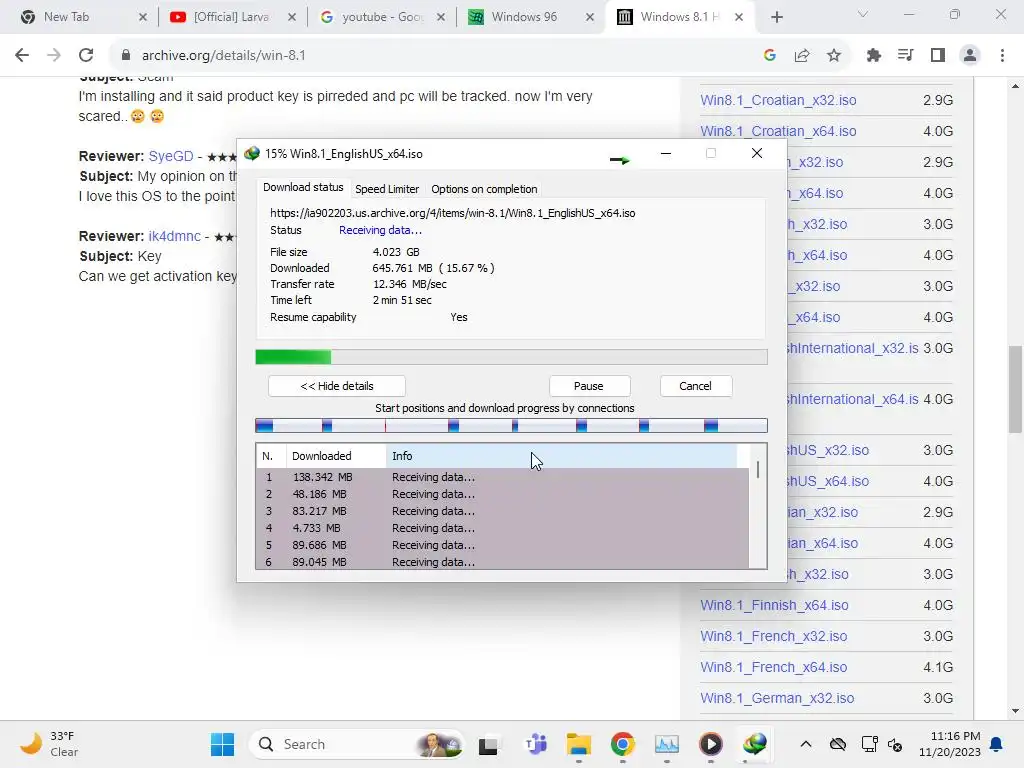Viewport: 1024px width, 768px height.
Task: Click the Info column header
Action: click(562, 456)
